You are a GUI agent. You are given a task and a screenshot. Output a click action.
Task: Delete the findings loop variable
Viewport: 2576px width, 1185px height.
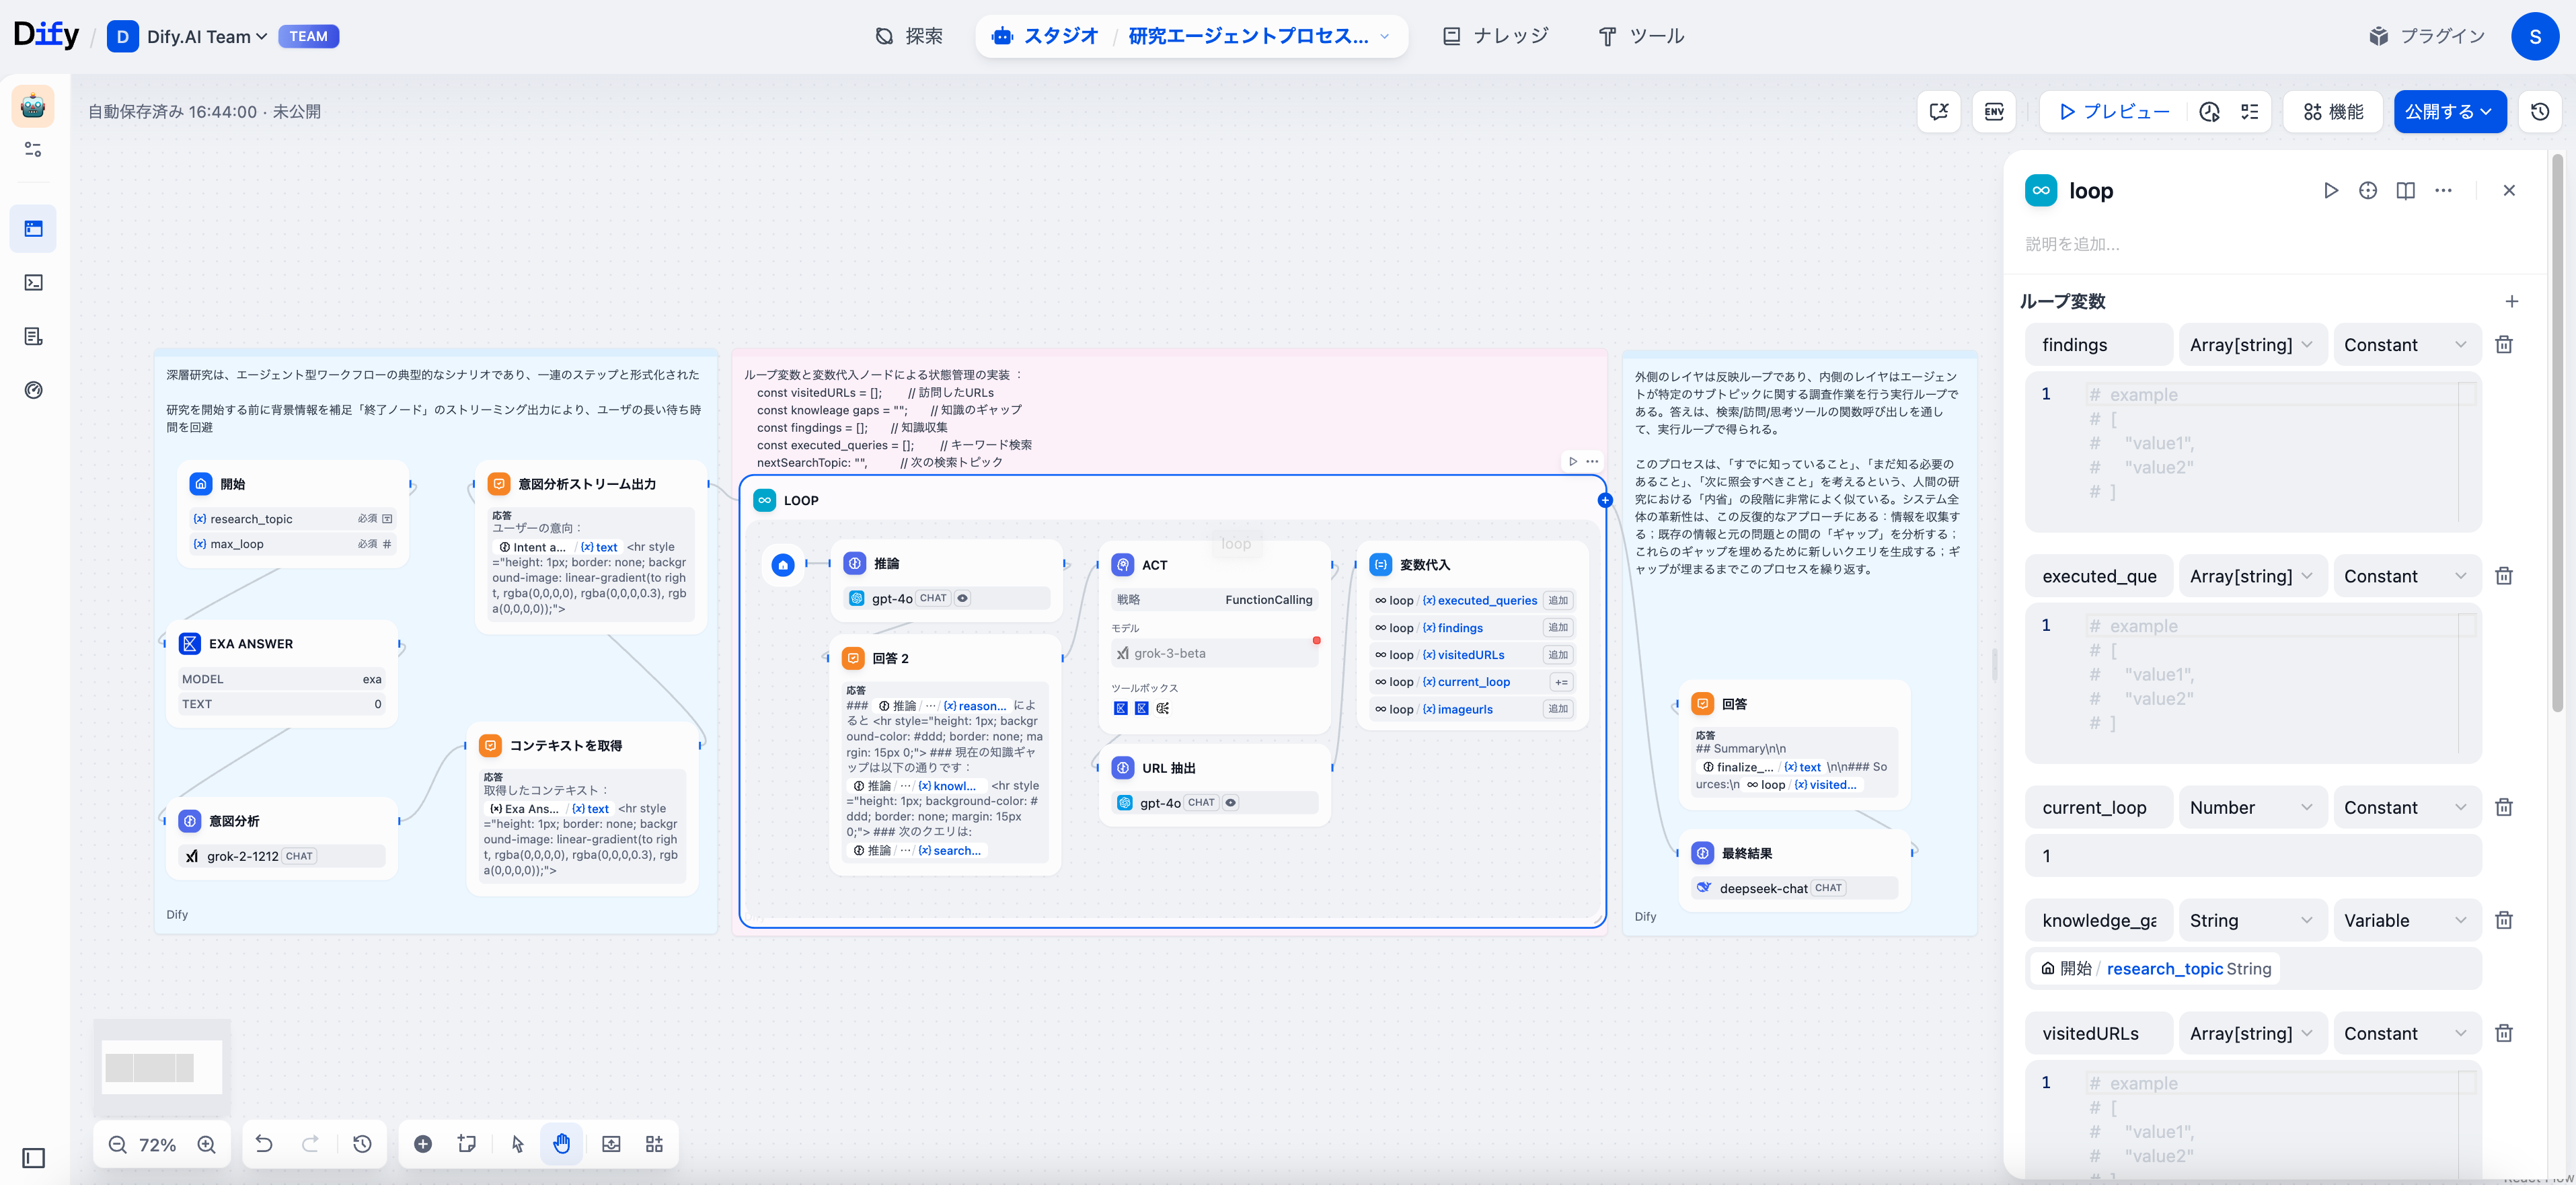click(x=2503, y=345)
